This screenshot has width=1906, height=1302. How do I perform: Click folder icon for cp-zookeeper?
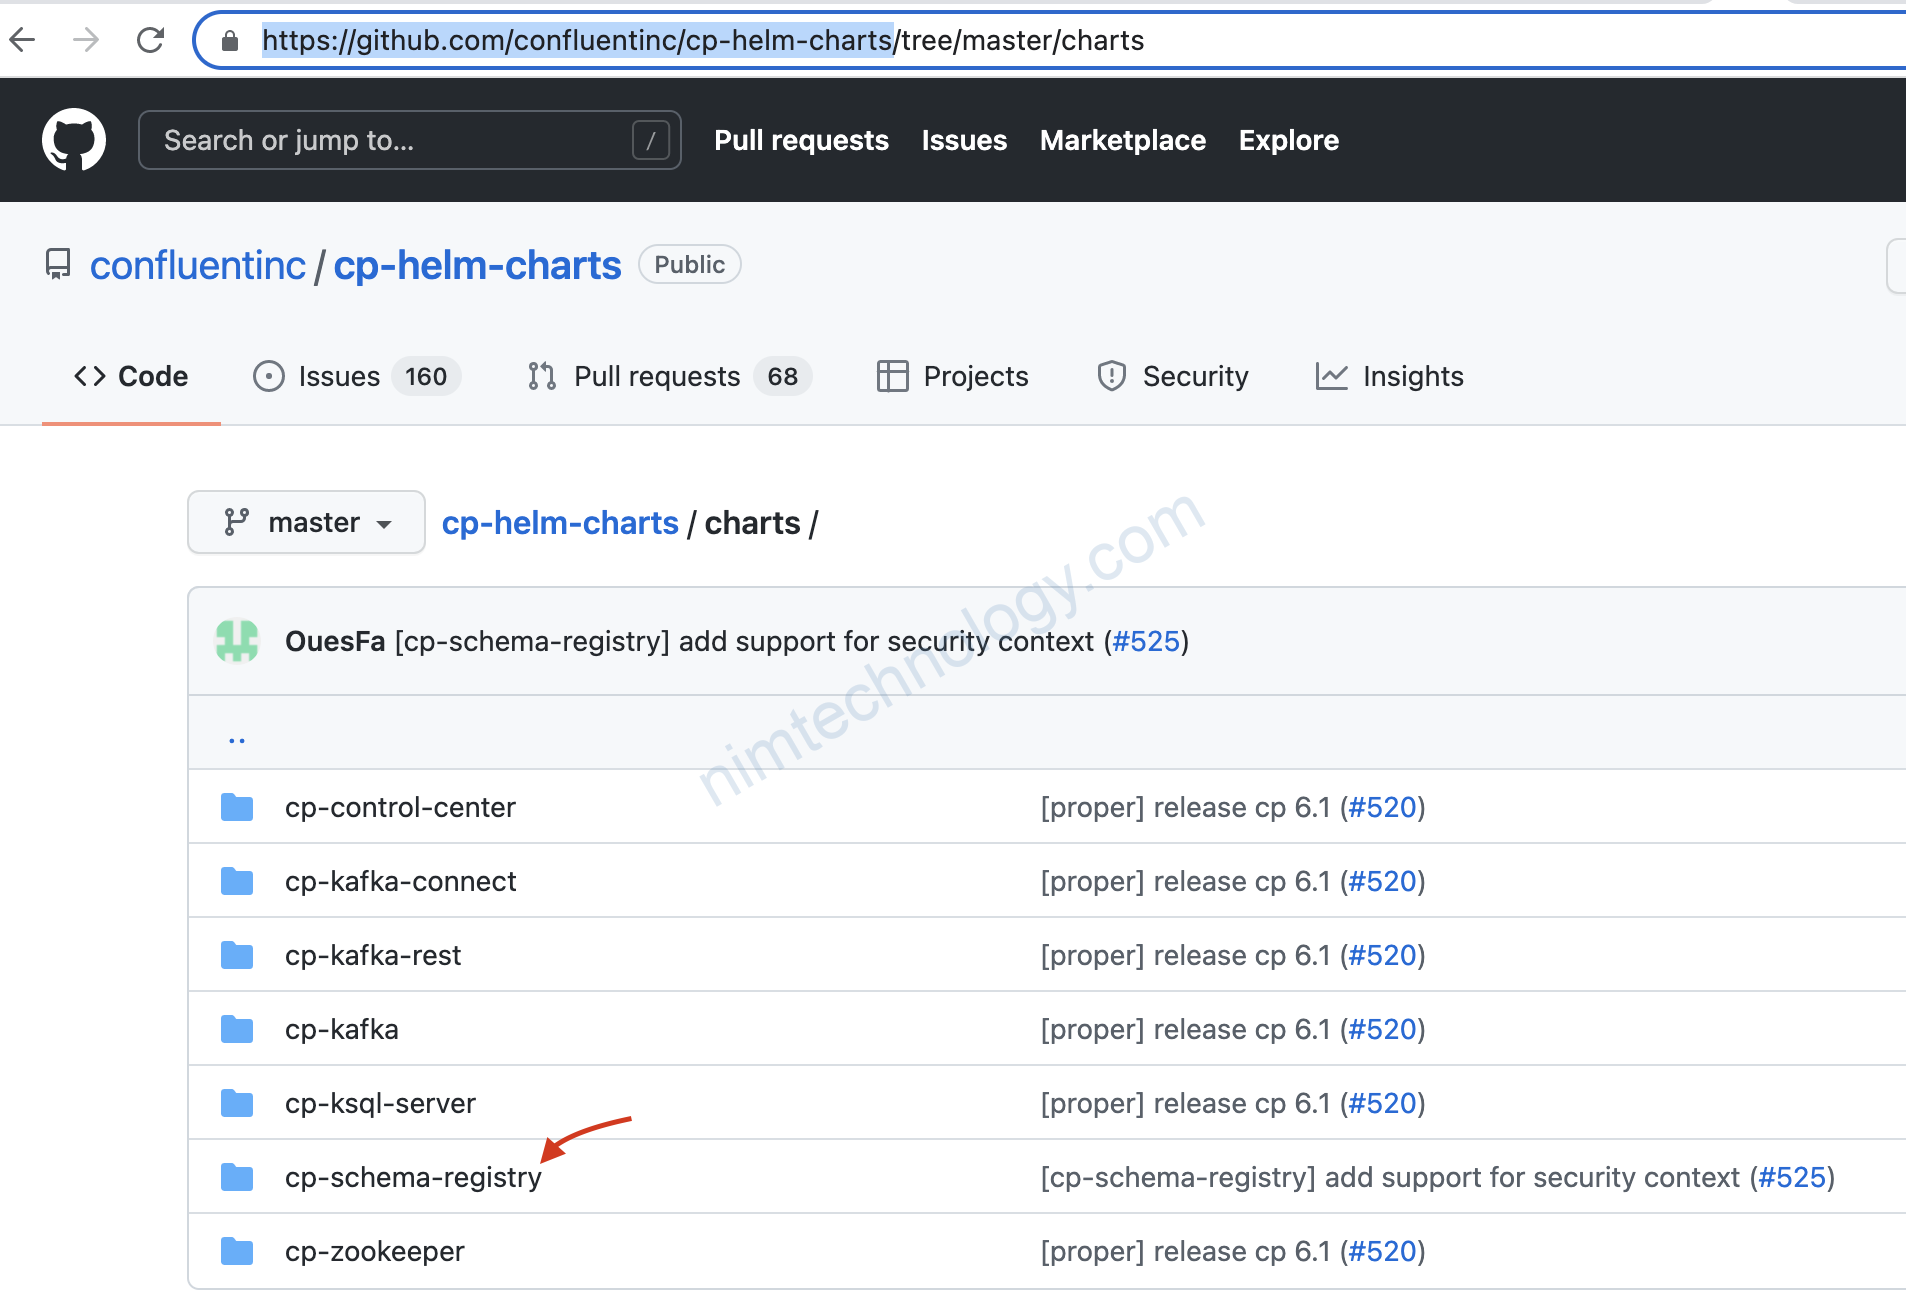tap(237, 1251)
